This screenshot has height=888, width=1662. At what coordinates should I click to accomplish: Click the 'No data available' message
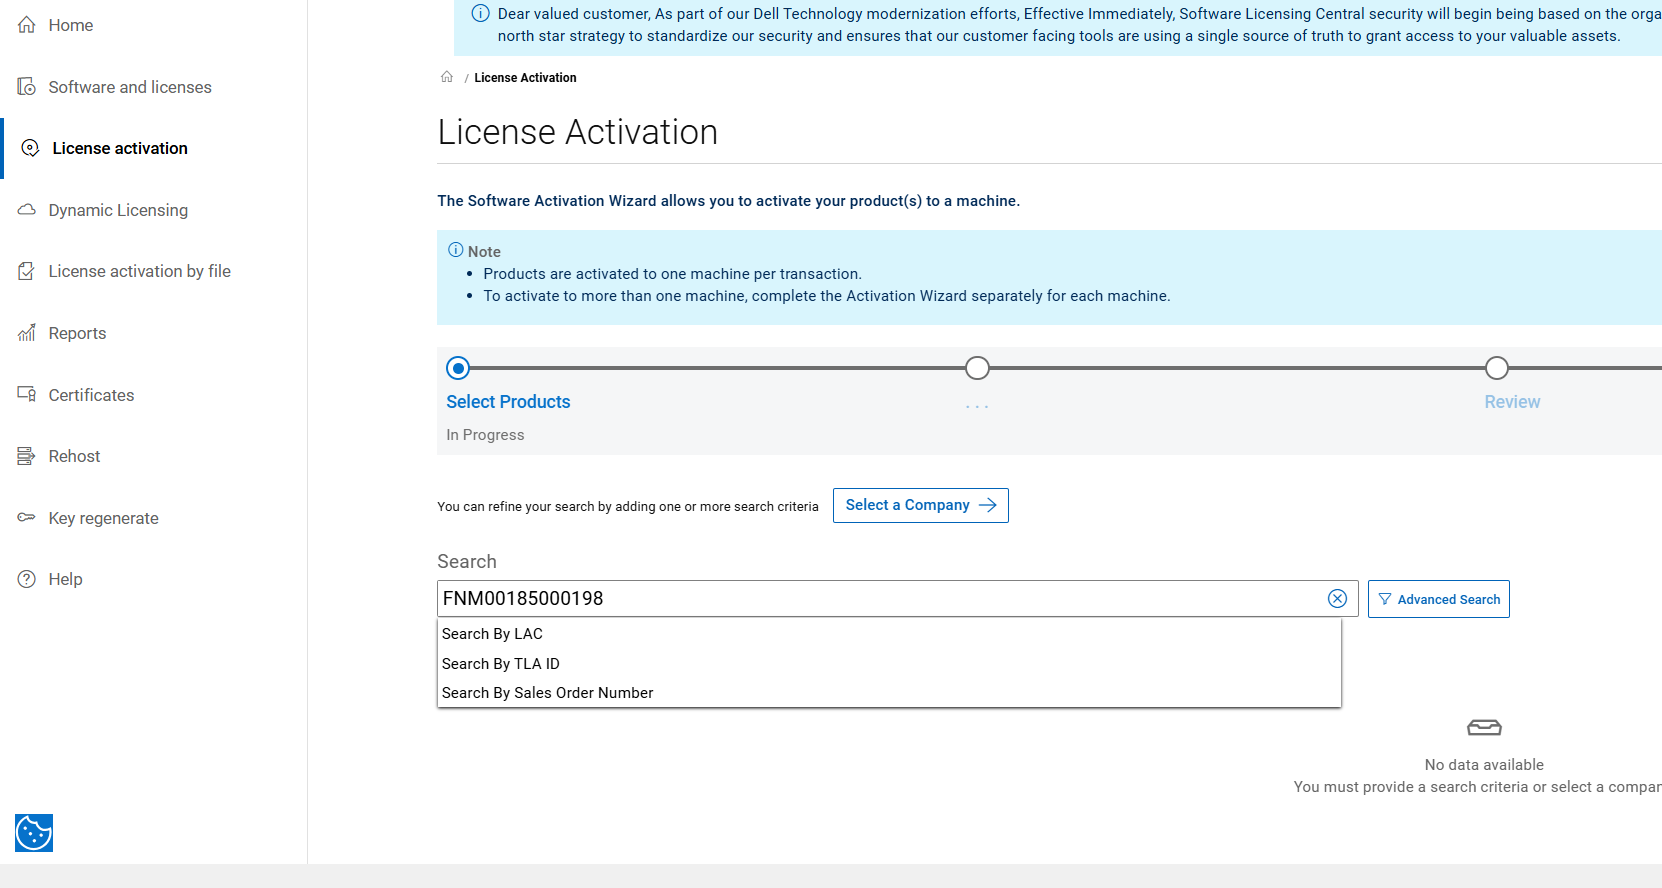(x=1484, y=765)
